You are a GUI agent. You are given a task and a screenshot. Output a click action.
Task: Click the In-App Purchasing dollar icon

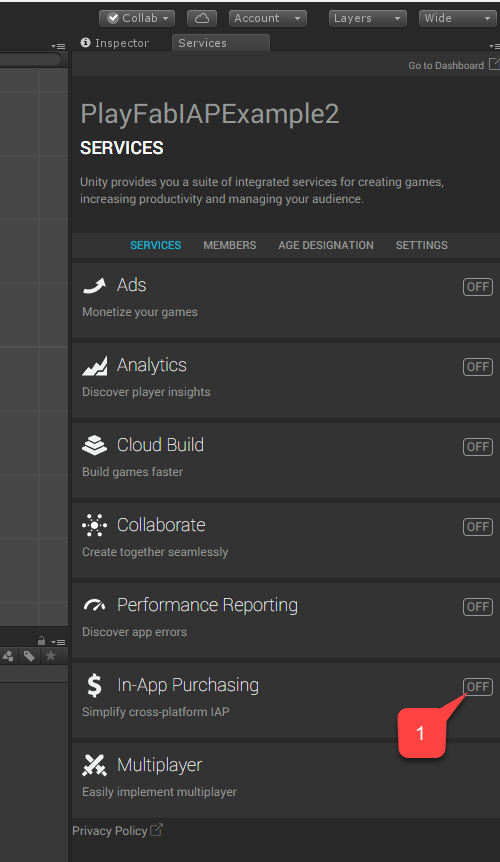pyautogui.click(x=95, y=686)
